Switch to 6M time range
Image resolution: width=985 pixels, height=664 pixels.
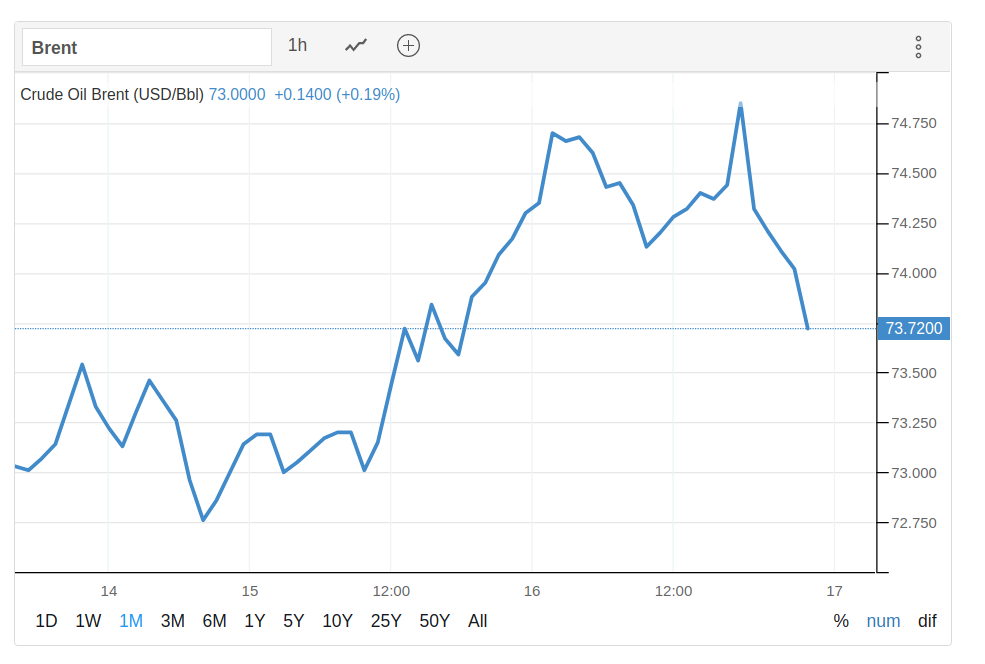214,621
